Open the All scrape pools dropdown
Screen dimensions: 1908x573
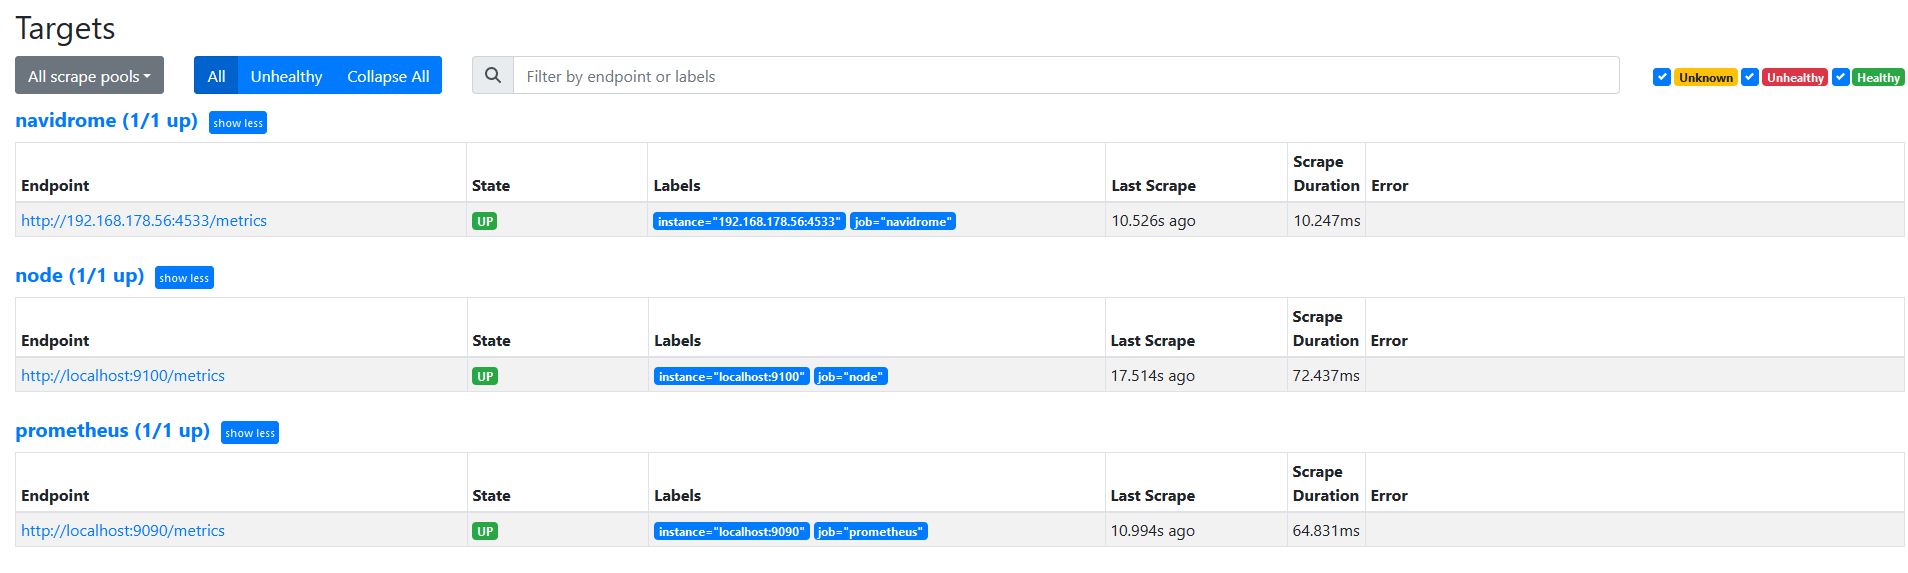click(89, 76)
